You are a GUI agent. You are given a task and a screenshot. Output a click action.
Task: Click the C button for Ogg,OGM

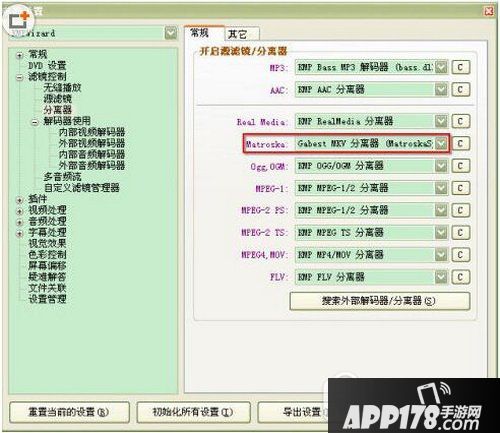pyautogui.click(x=461, y=166)
